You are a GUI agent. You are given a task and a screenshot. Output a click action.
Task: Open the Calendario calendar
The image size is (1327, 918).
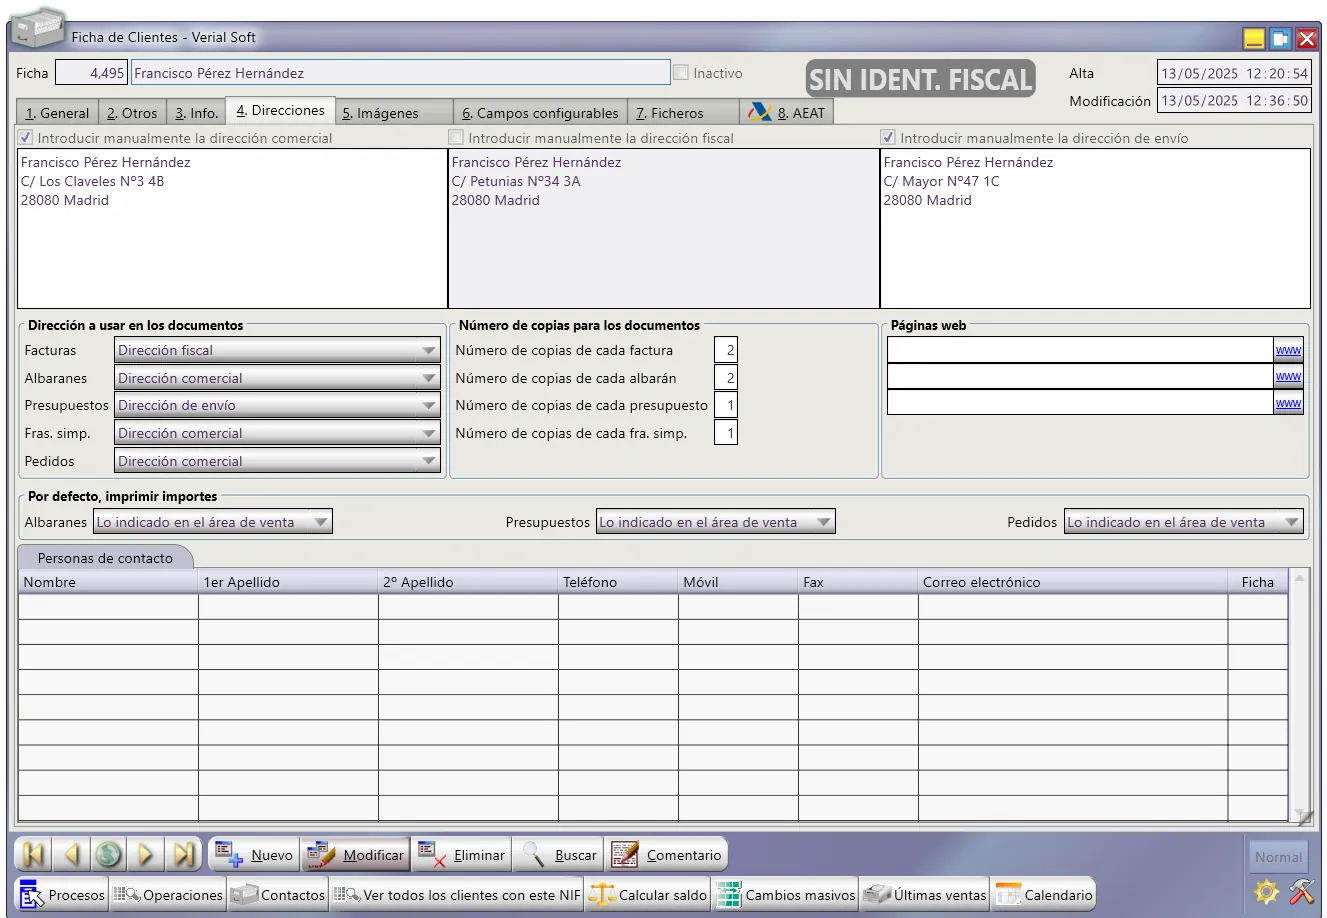click(x=1044, y=895)
